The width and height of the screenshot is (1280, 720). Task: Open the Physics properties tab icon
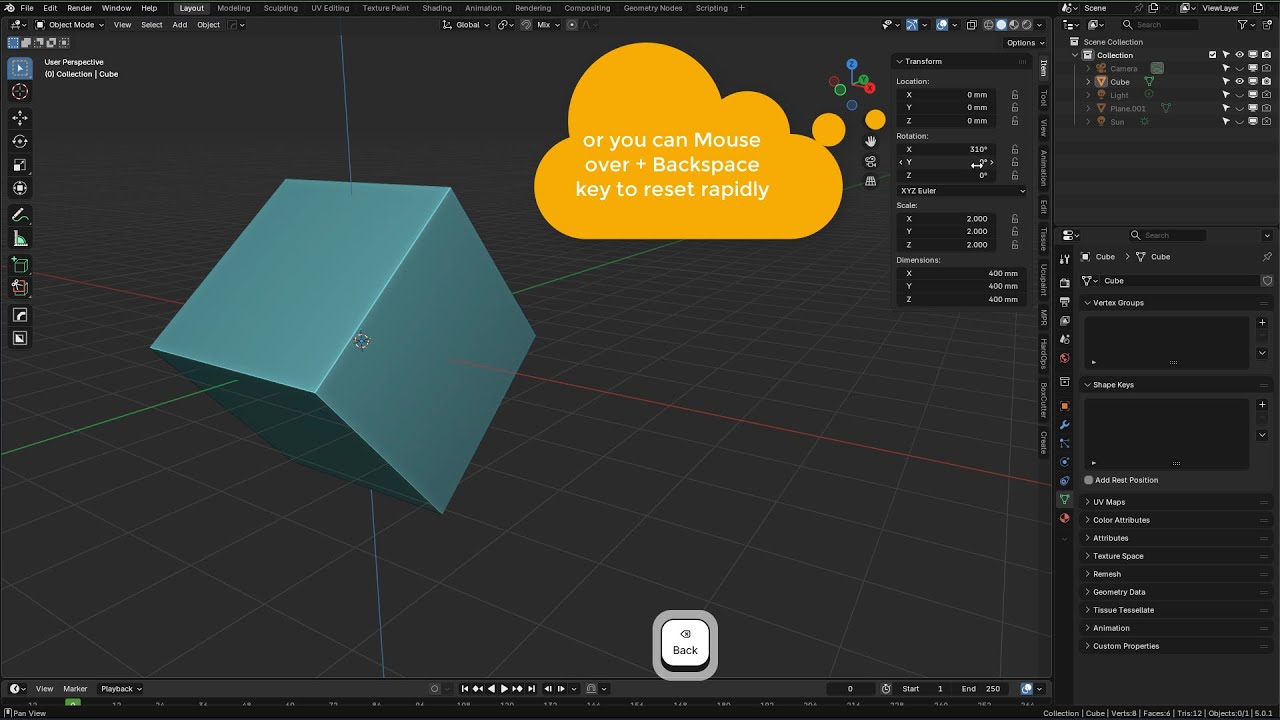pyautogui.click(x=1064, y=462)
